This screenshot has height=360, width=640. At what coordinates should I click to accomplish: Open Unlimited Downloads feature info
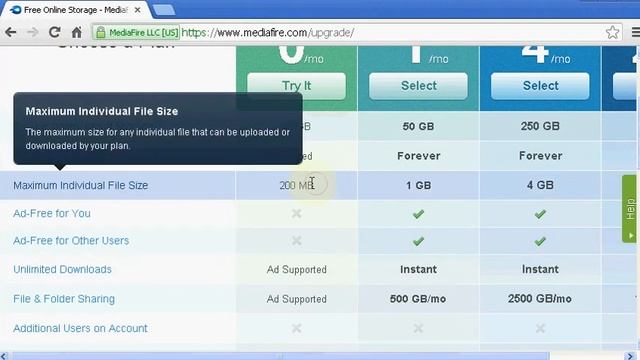(62, 269)
